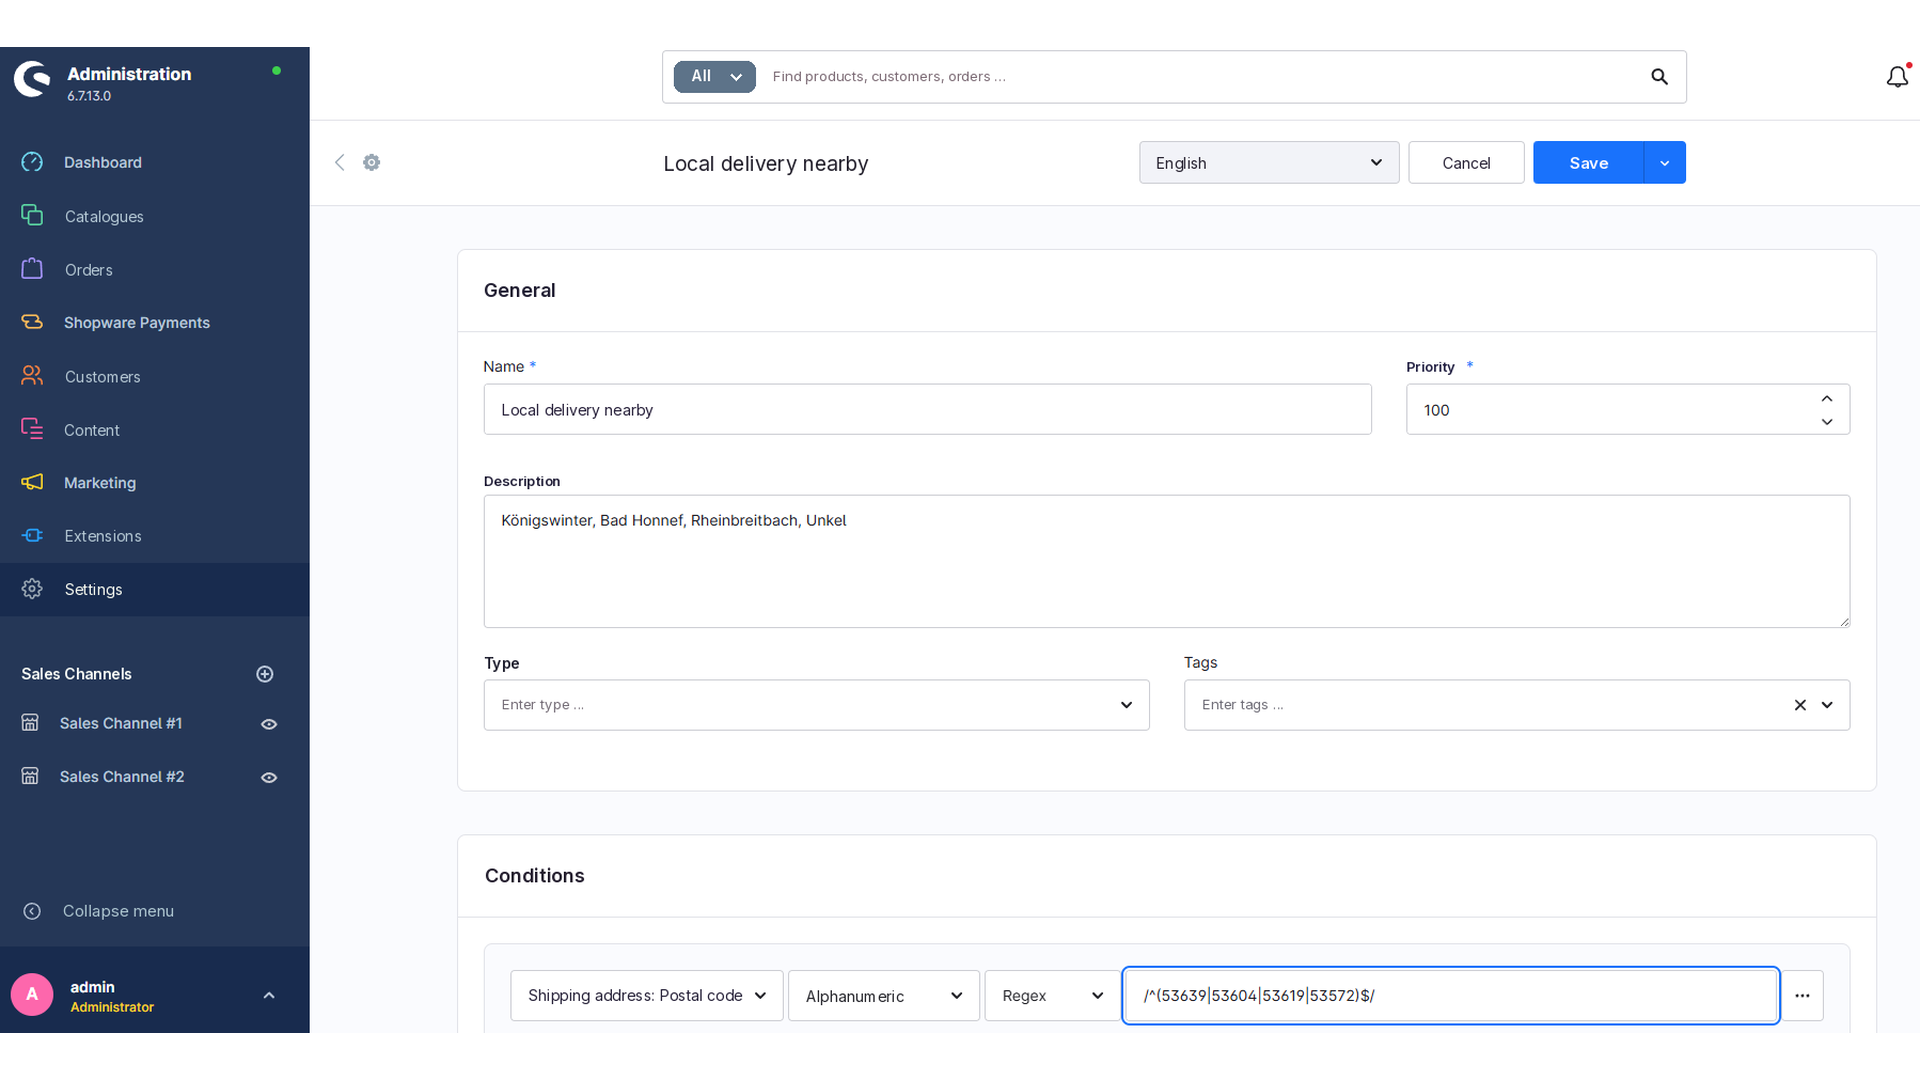
Task: Clear tags with the X icon
Action: [1800, 705]
